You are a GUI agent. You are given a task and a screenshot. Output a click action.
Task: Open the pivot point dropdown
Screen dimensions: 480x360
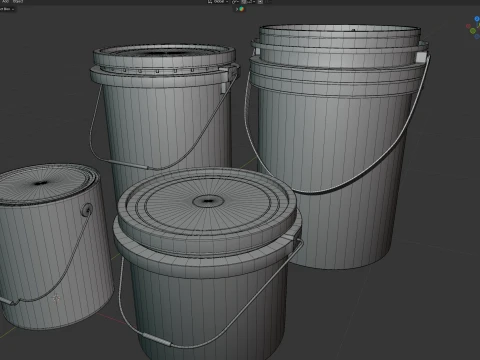pyautogui.click(x=235, y=1)
